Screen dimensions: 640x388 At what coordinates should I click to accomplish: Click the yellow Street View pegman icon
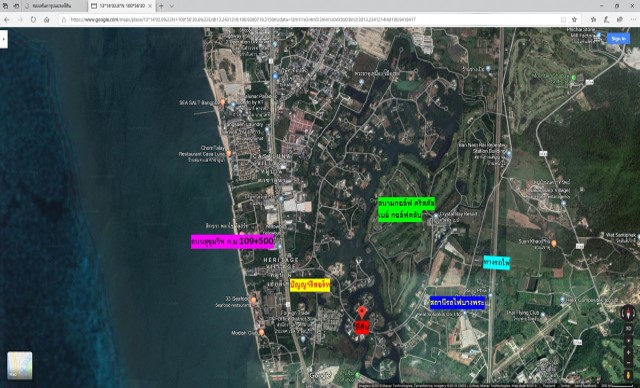[628, 375]
